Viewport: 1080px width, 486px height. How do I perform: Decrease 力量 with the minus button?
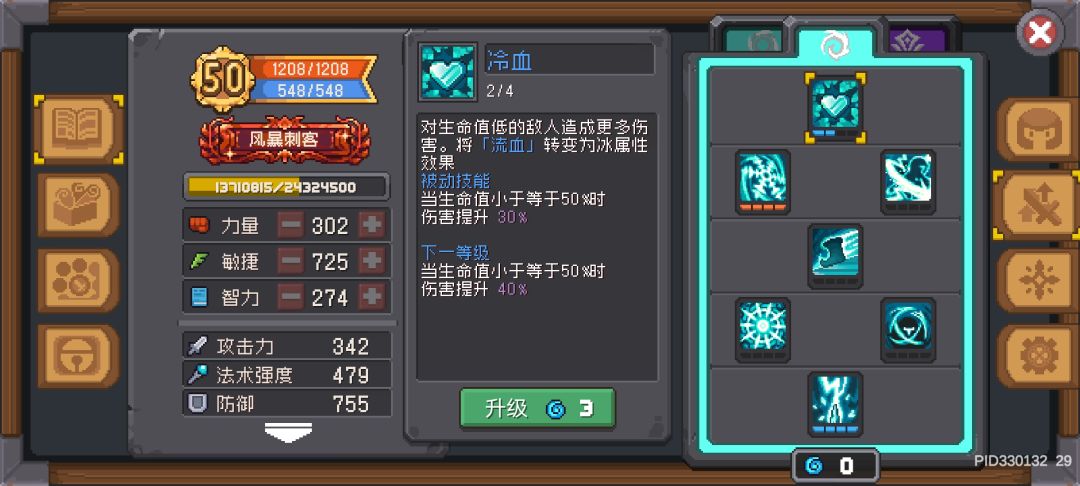pos(292,225)
